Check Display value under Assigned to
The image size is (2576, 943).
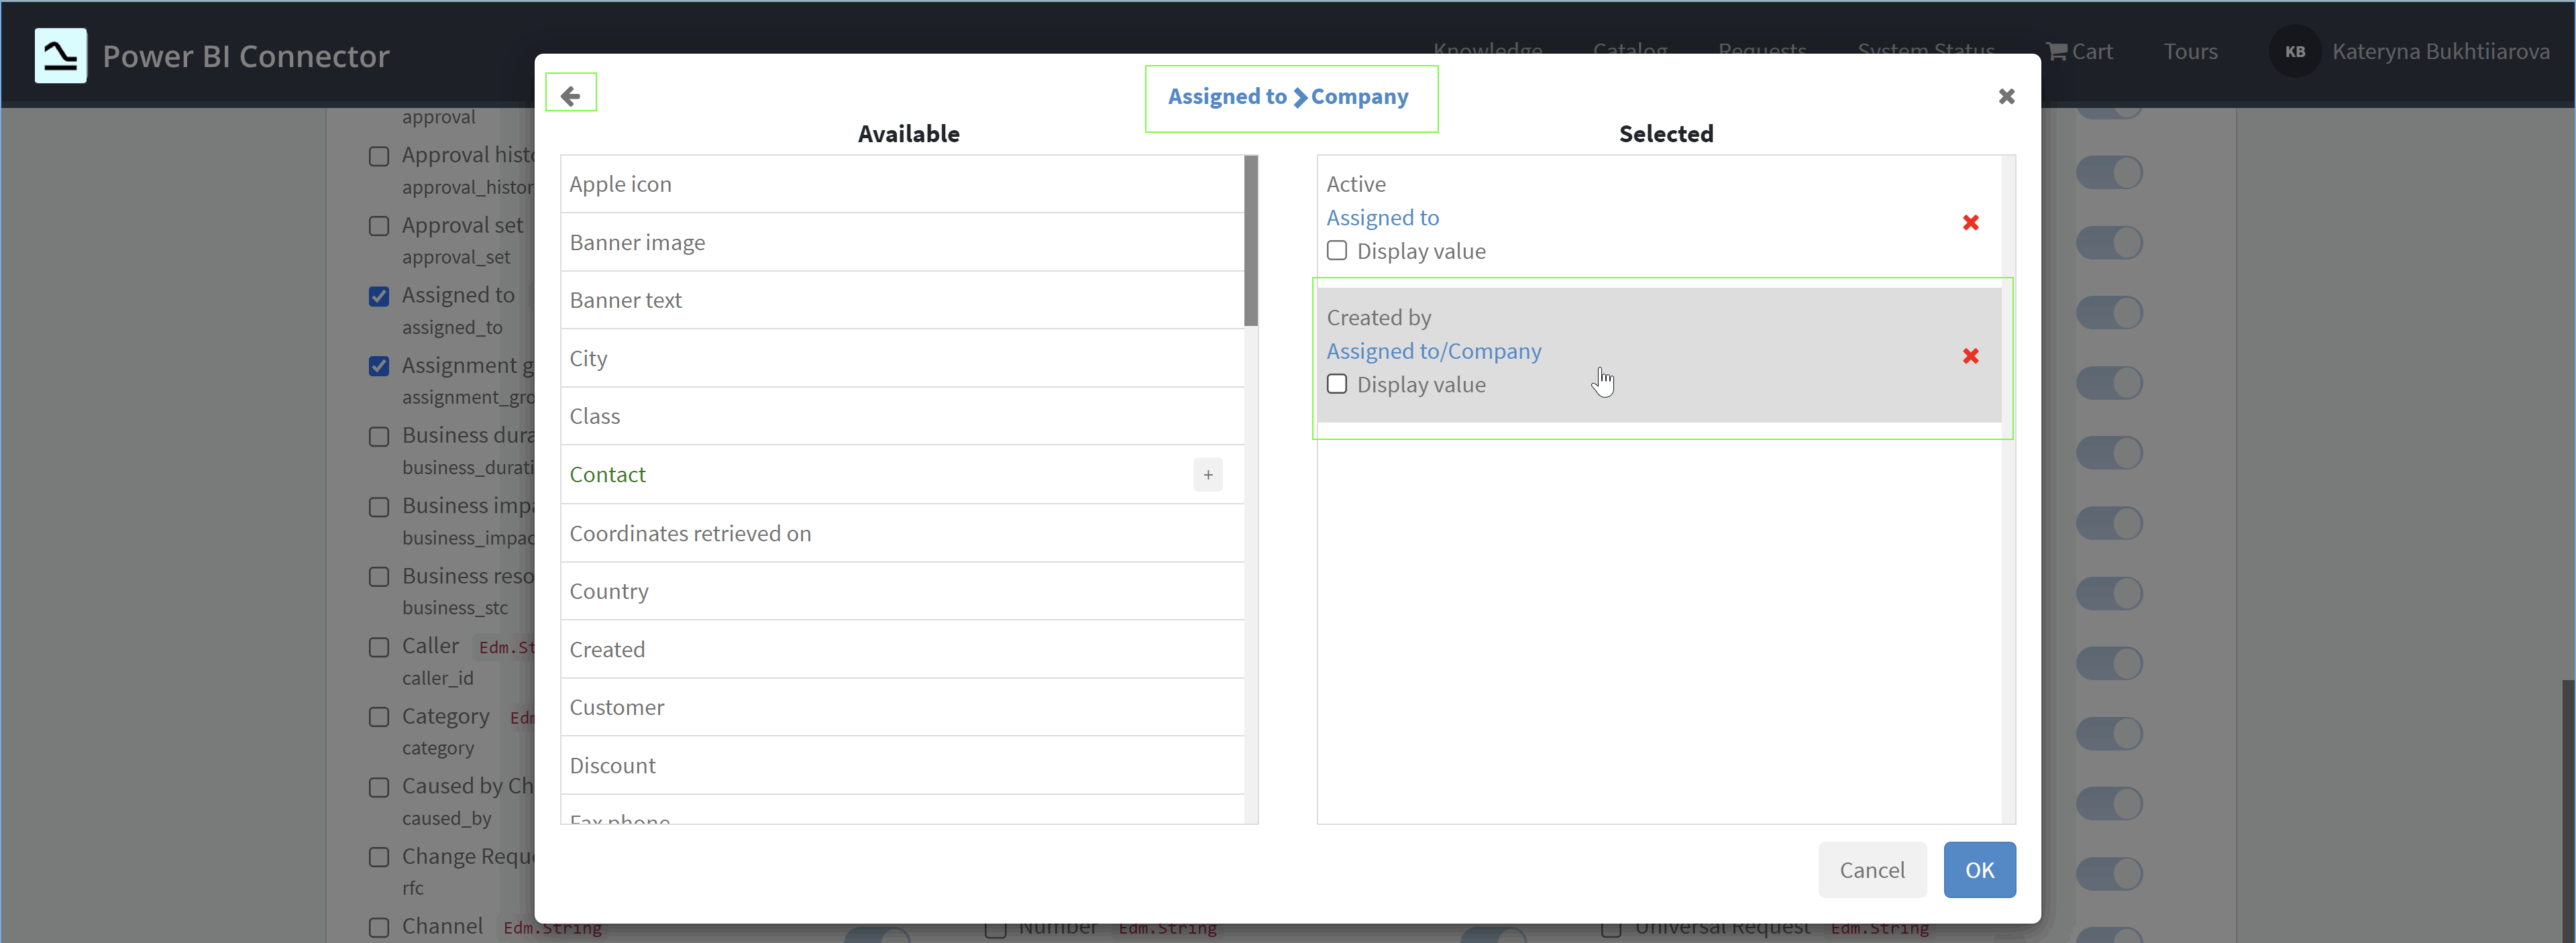[x=1336, y=251]
